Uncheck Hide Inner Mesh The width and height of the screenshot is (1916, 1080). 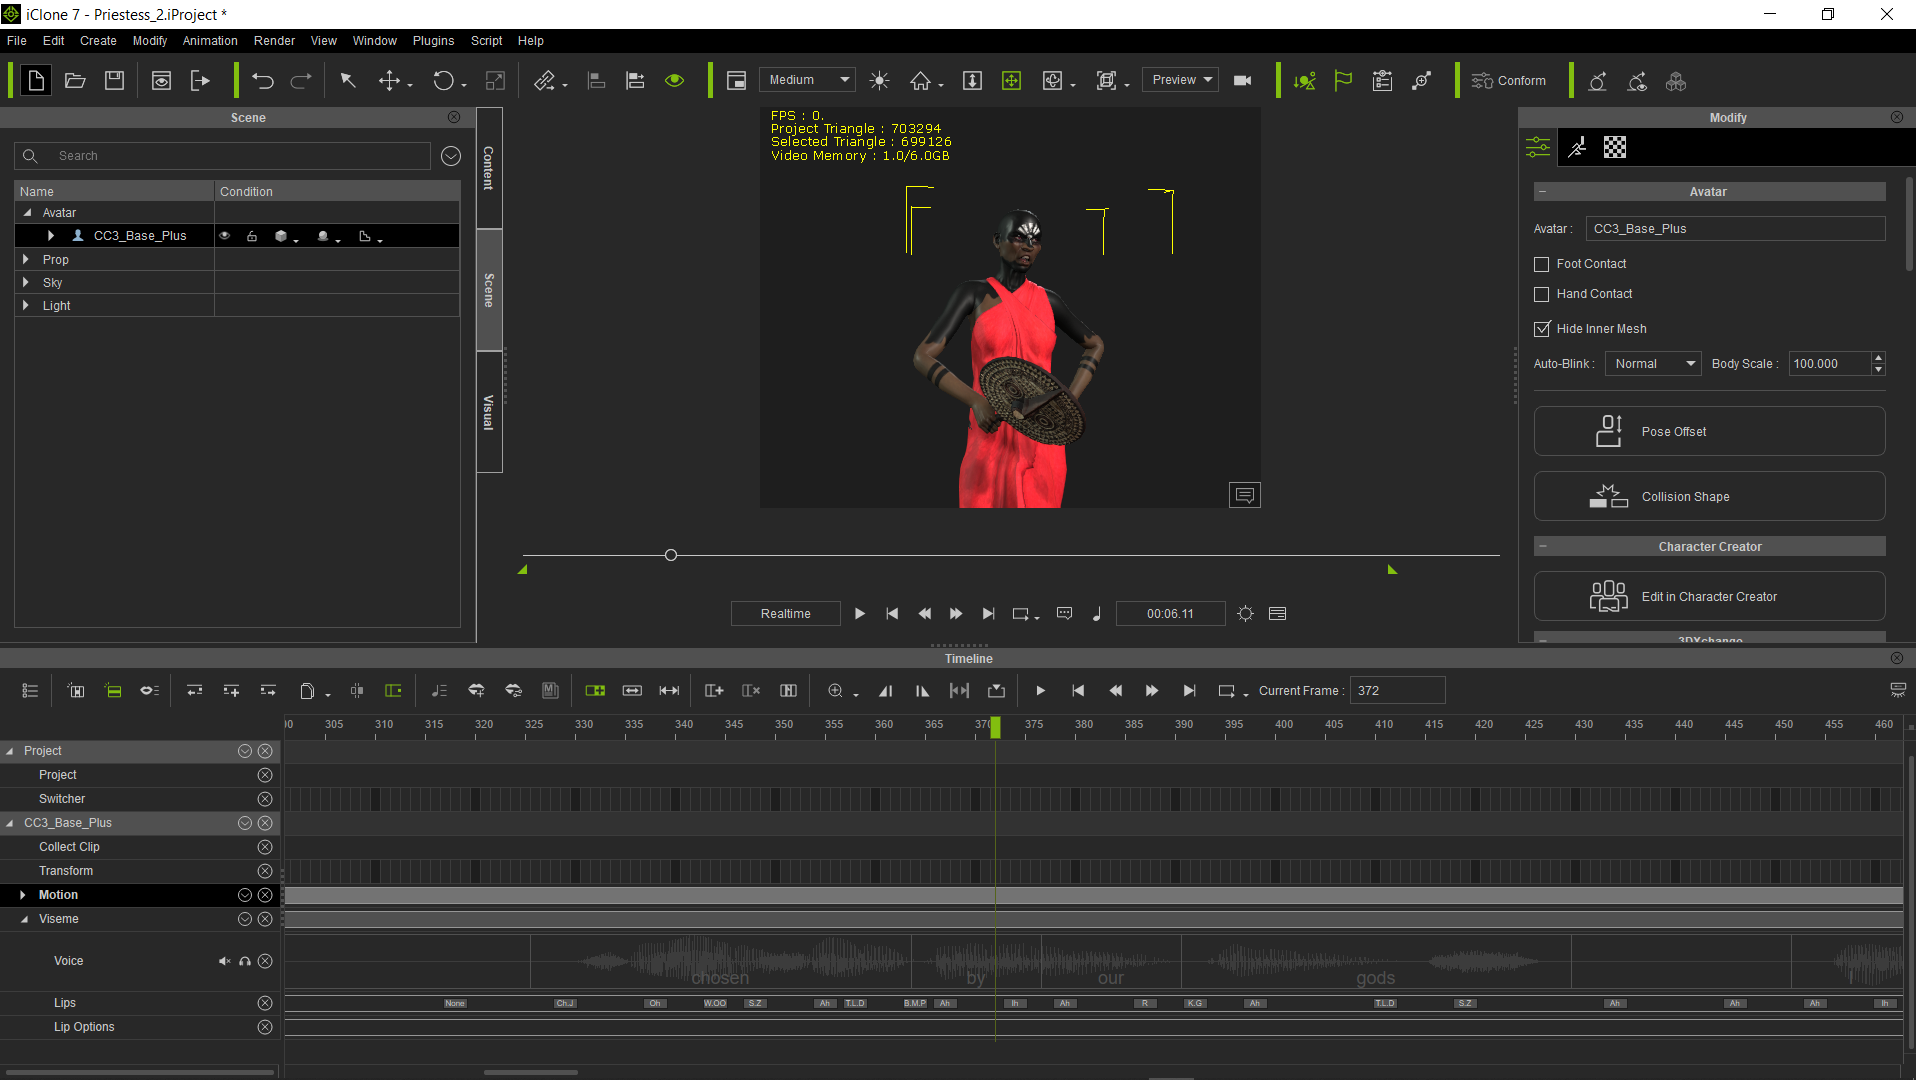click(x=1541, y=329)
